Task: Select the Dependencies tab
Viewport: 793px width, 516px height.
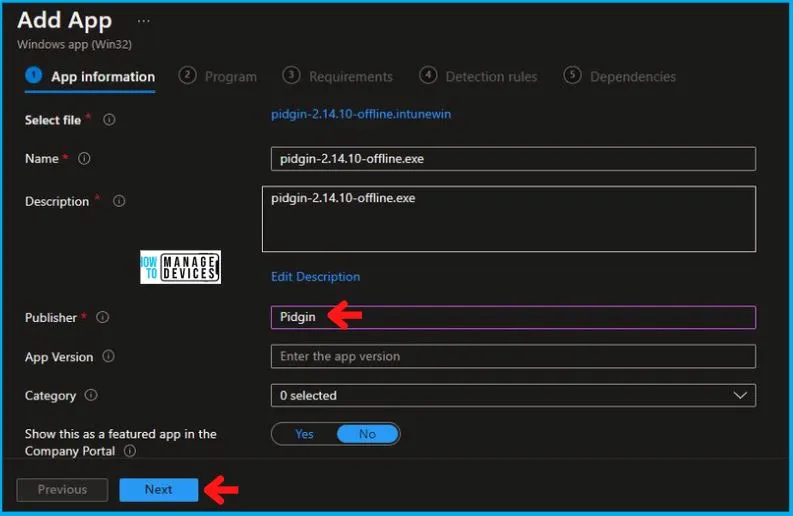Action: [621, 76]
